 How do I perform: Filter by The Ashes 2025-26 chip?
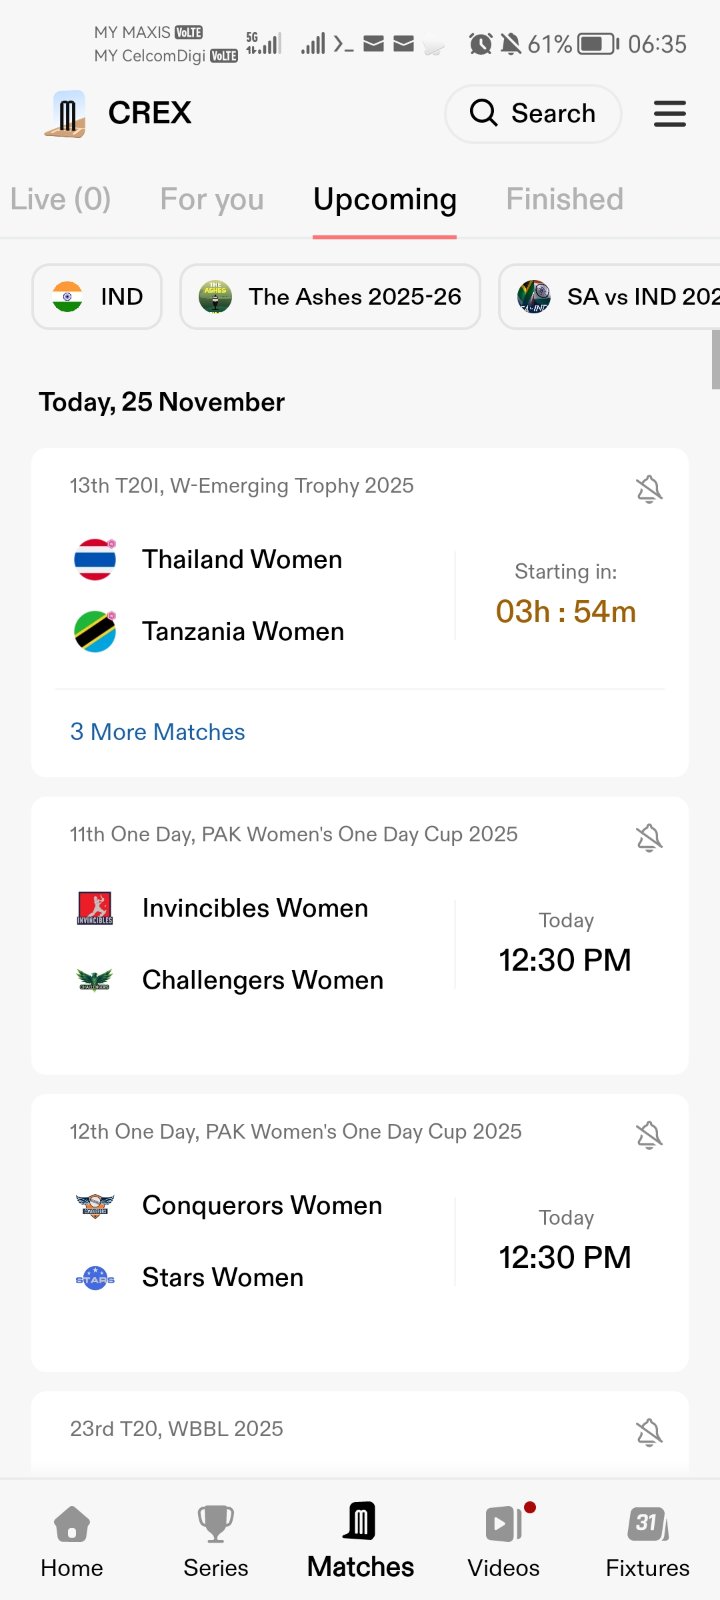tap(330, 297)
